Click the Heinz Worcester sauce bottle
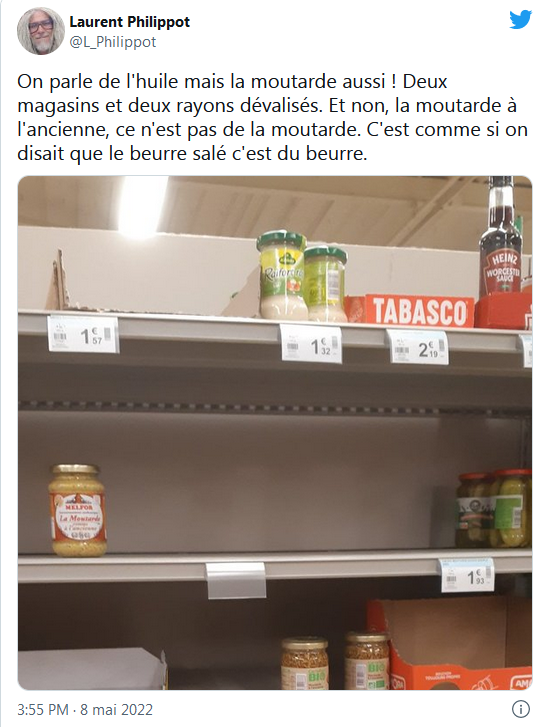The width and height of the screenshot is (543, 727). 501,236
